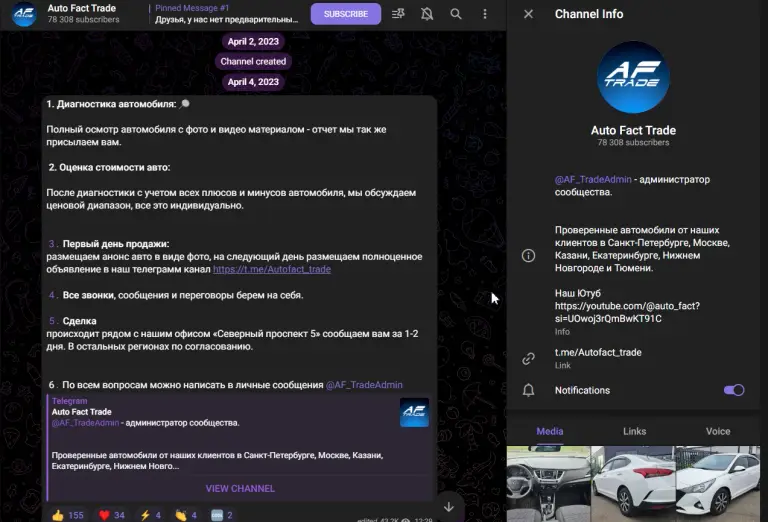The width and height of the screenshot is (768, 522).
Task: Click @AF_TradeAdmin mention in message point 6
Action: coord(364,385)
